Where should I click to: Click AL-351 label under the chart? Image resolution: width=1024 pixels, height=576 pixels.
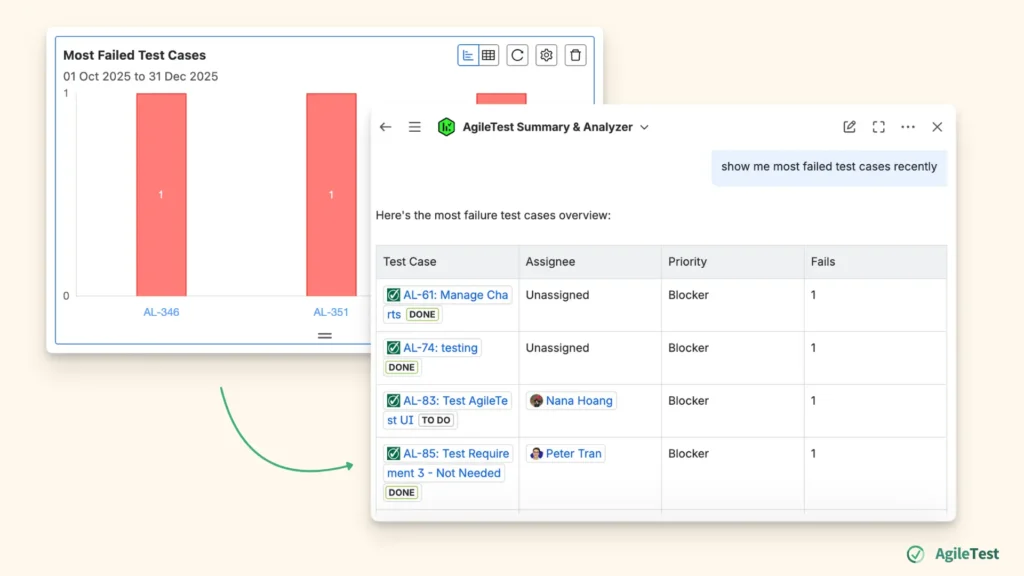point(331,312)
